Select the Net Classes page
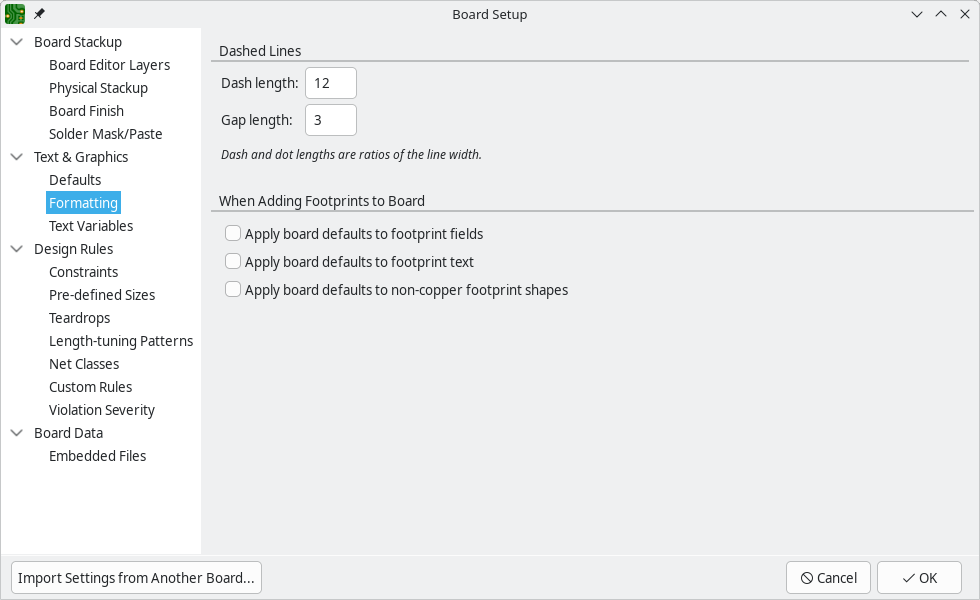The width and height of the screenshot is (980, 600). tap(85, 363)
